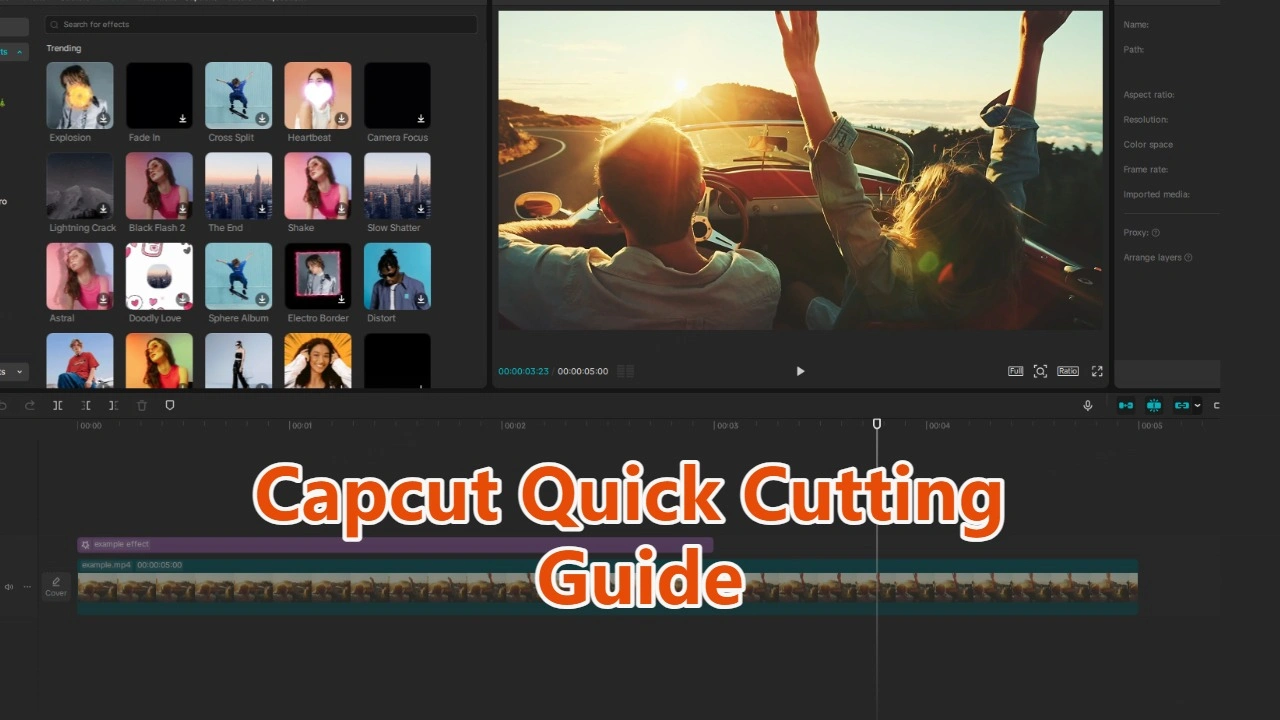The image size is (1280, 720).
Task: Toggle the main track magnet button
Action: click(1126, 405)
